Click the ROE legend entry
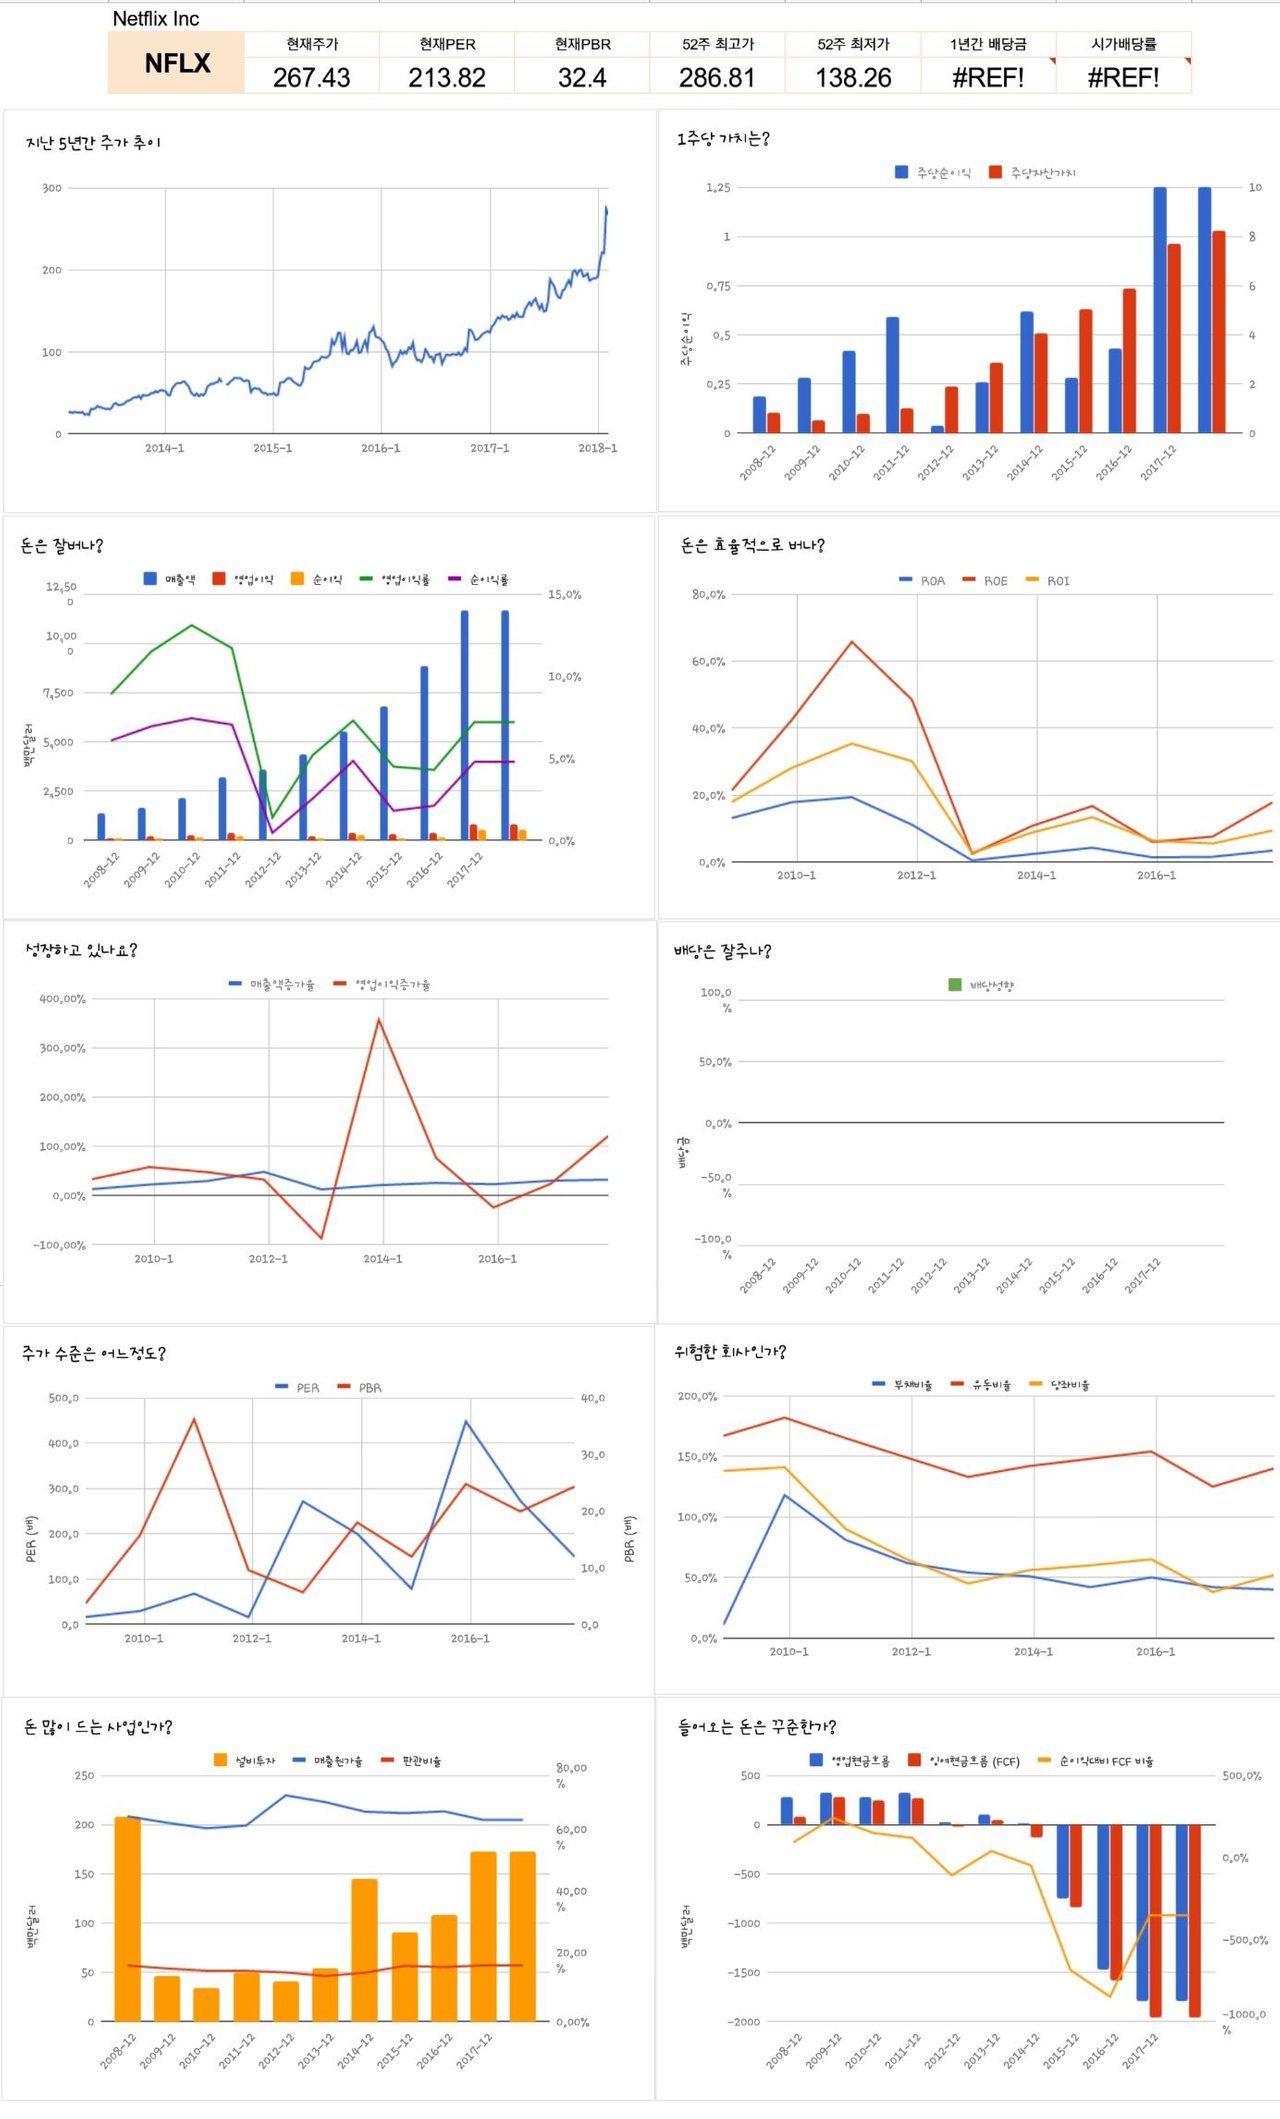Viewport: 1280px width, 2119px height. pos(985,580)
